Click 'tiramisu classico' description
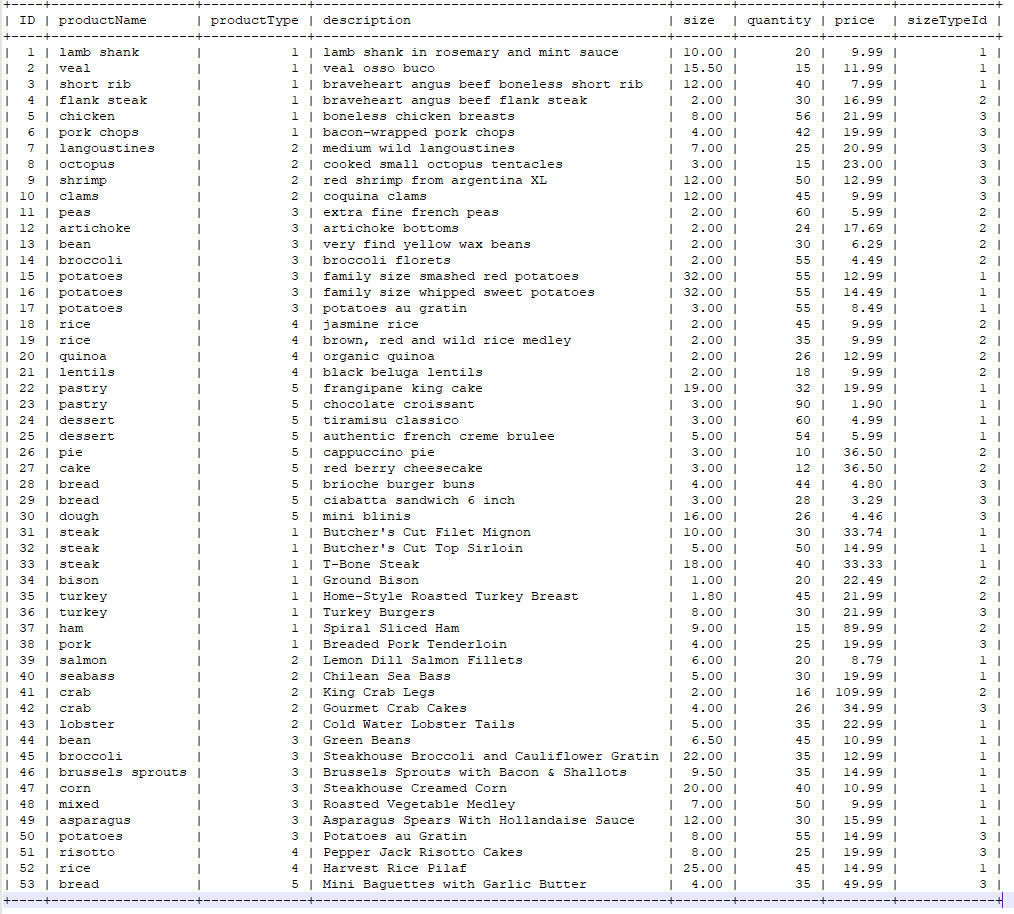1014x914 pixels. point(391,420)
